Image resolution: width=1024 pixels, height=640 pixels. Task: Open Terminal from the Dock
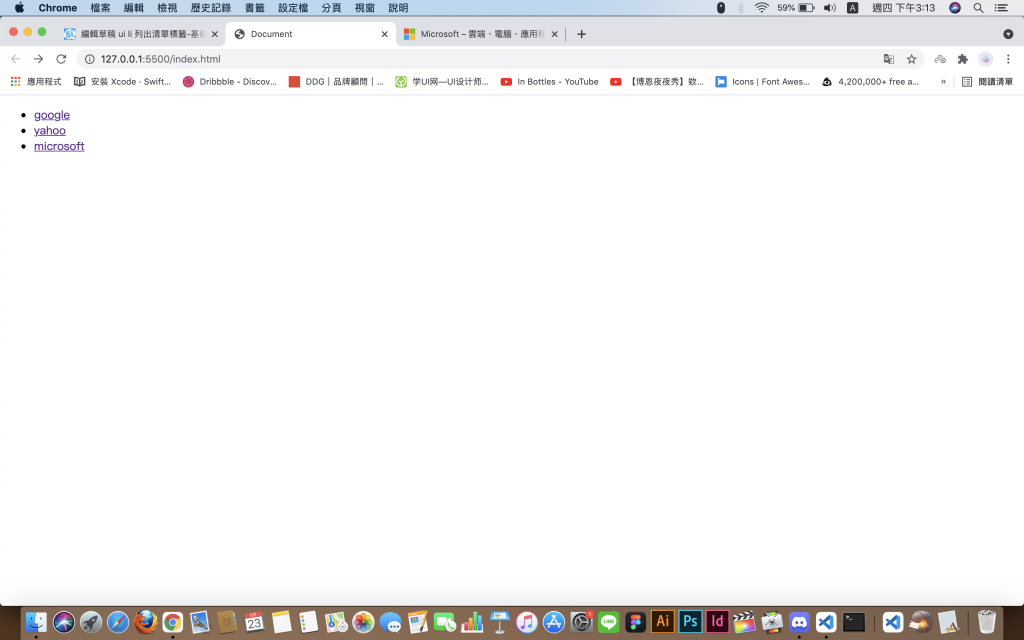click(x=854, y=622)
